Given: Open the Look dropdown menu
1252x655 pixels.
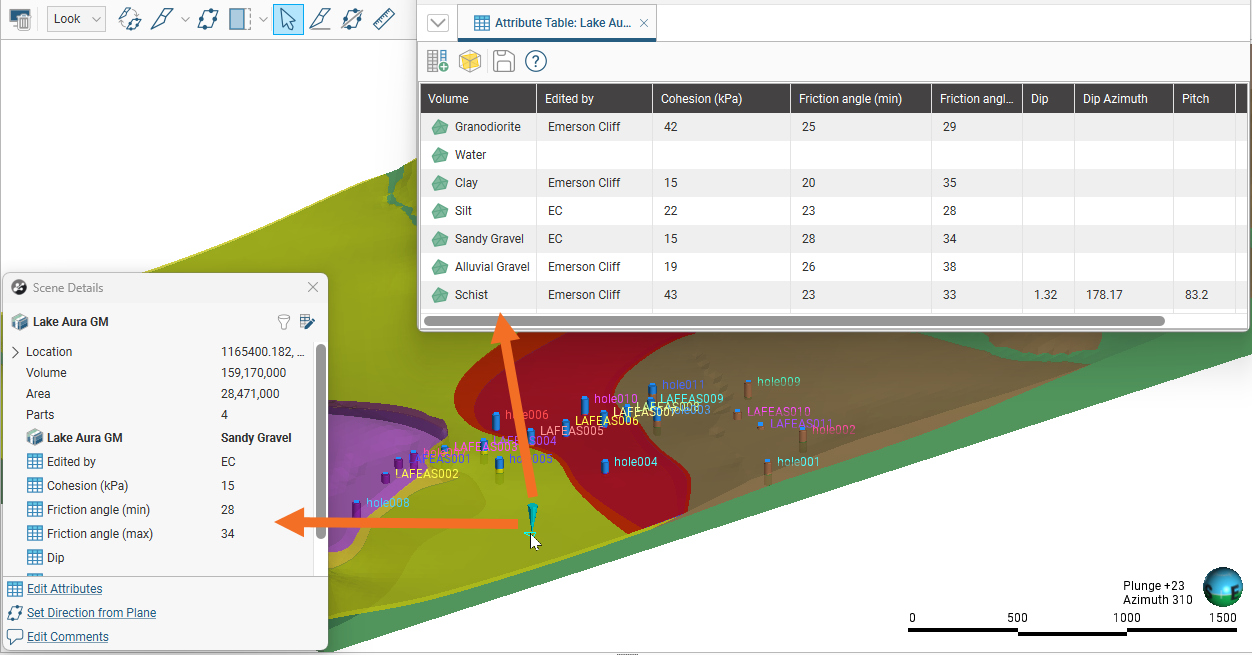Looking at the screenshot, I should [x=76, y=19].
